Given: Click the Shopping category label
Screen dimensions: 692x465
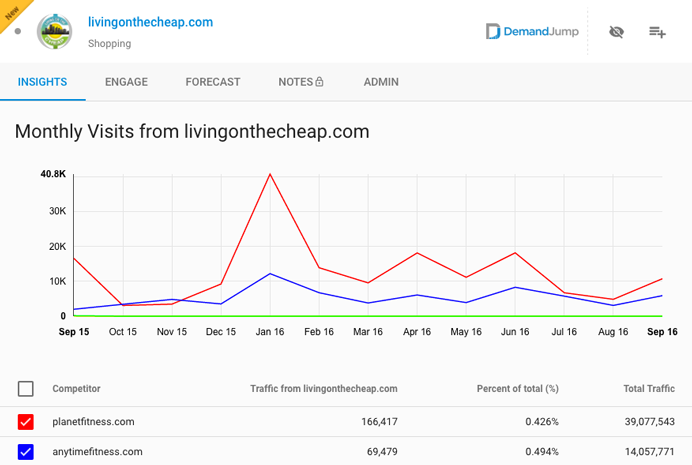Looking at the screenshot, I should (109, 44).
